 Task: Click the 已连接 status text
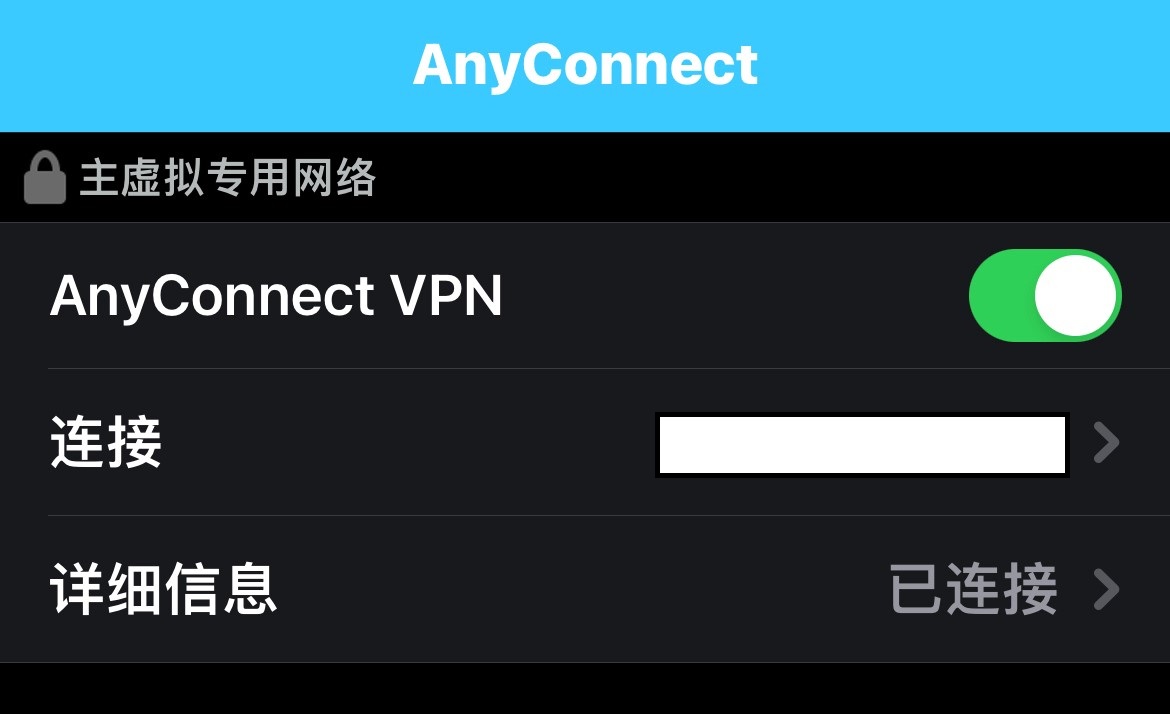pyautogui.click(x=974, y=589)
